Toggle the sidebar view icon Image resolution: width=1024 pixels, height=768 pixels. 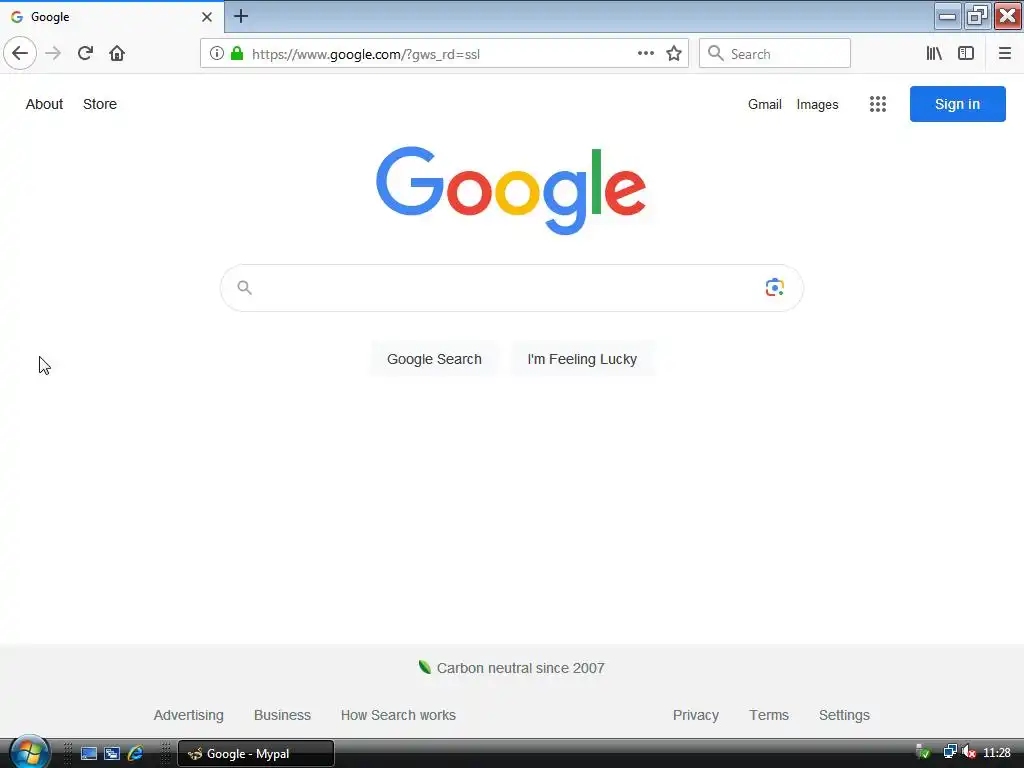966,54
